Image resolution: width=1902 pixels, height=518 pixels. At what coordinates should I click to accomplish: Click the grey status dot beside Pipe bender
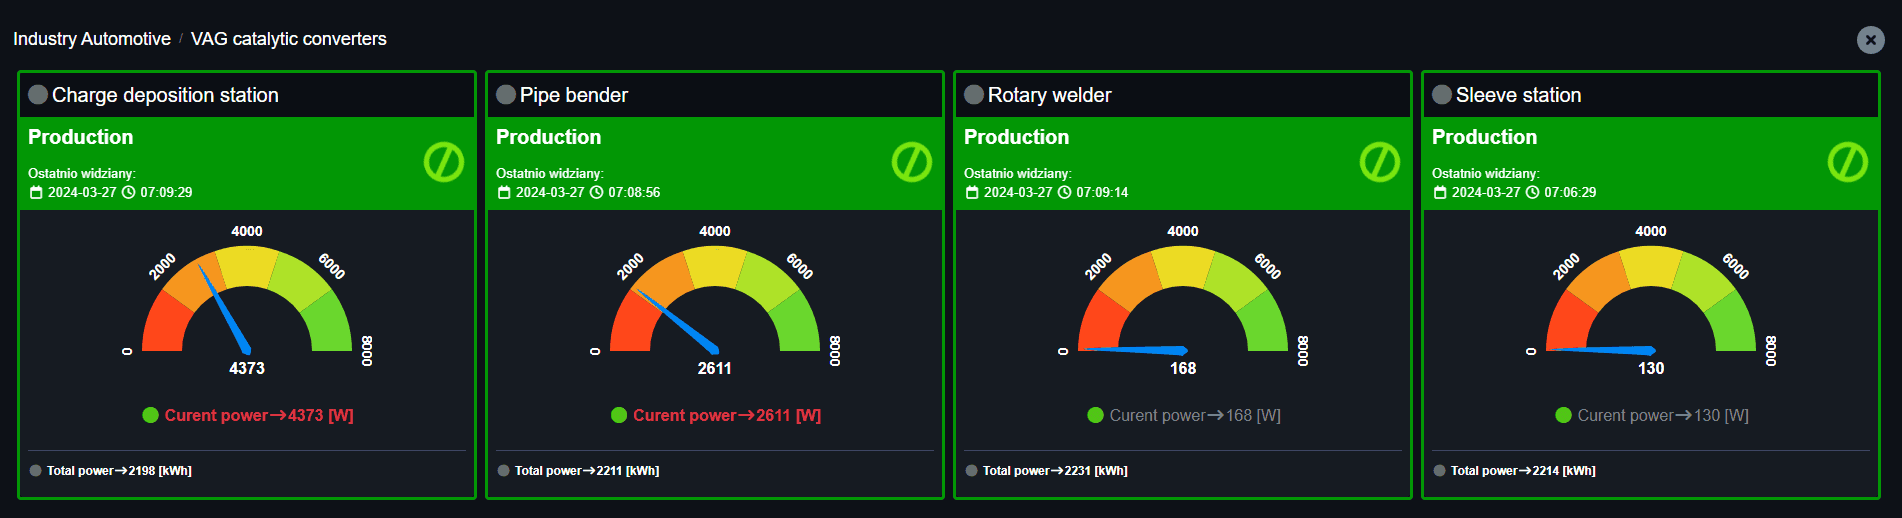coord(506,95)
